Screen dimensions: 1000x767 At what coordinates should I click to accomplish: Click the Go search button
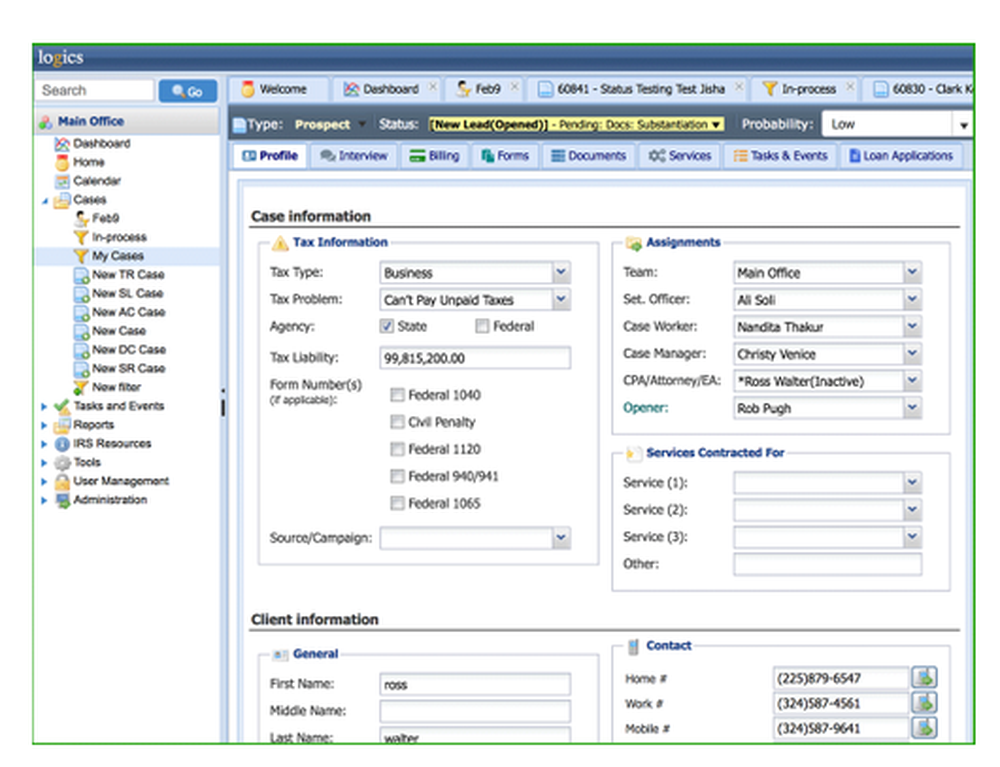pos(188,91)
